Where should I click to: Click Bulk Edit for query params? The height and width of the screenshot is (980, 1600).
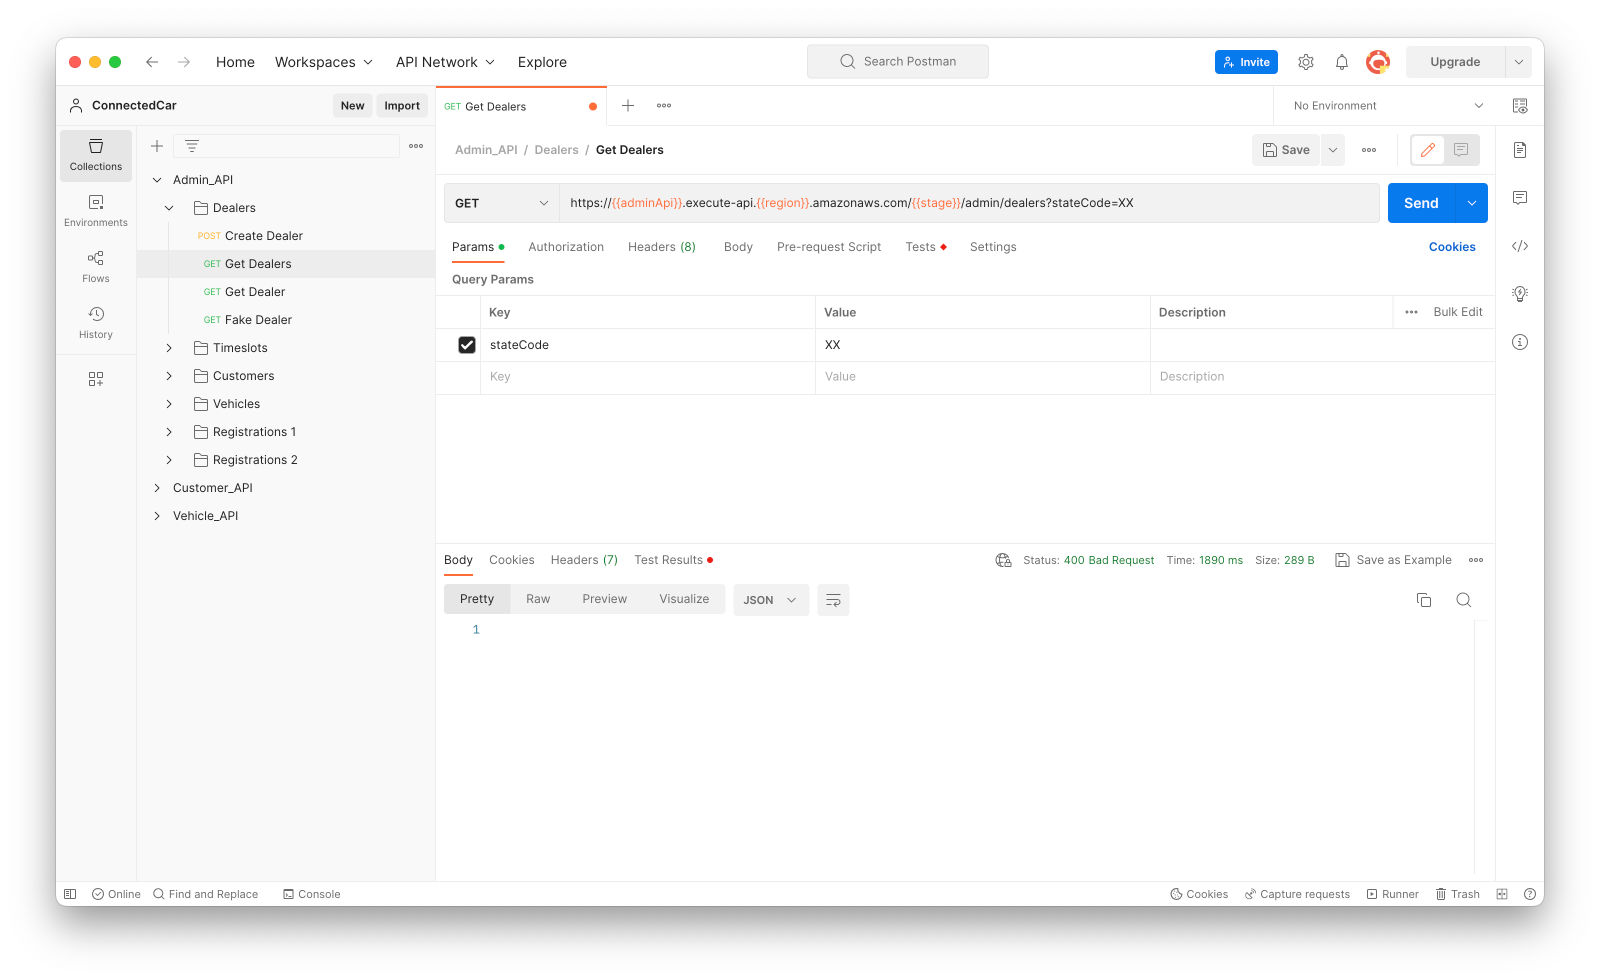1458,312
